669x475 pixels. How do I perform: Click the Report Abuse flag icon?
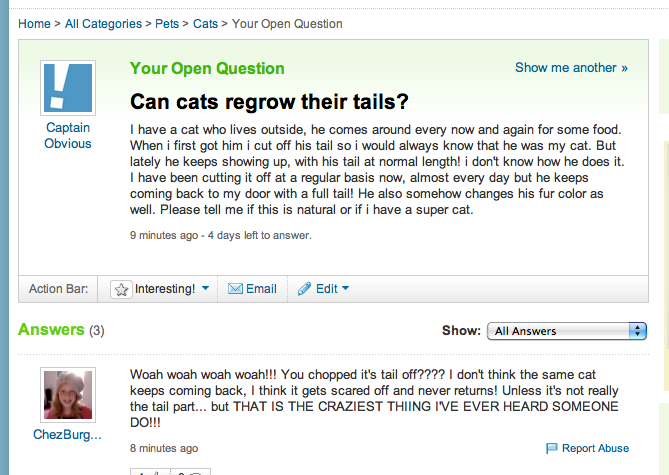click(552, 448)
